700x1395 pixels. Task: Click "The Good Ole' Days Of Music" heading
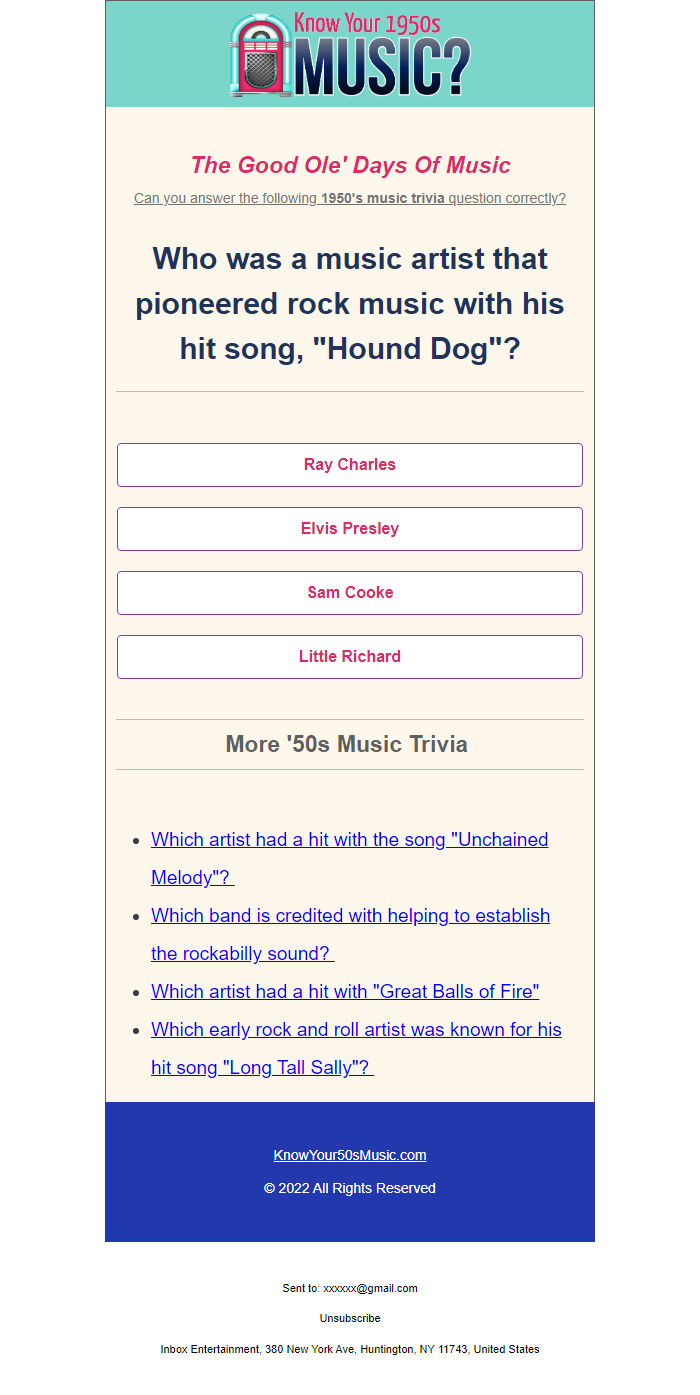(350, 165)
